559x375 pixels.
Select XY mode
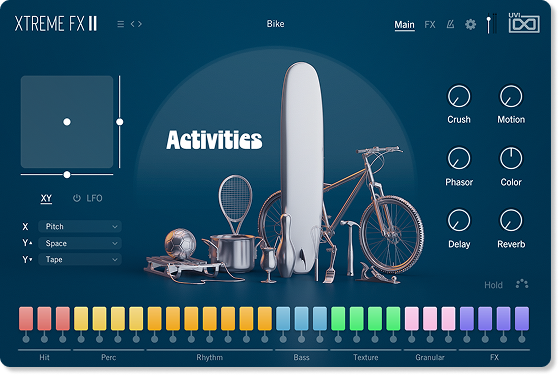(x=46, y=198)
